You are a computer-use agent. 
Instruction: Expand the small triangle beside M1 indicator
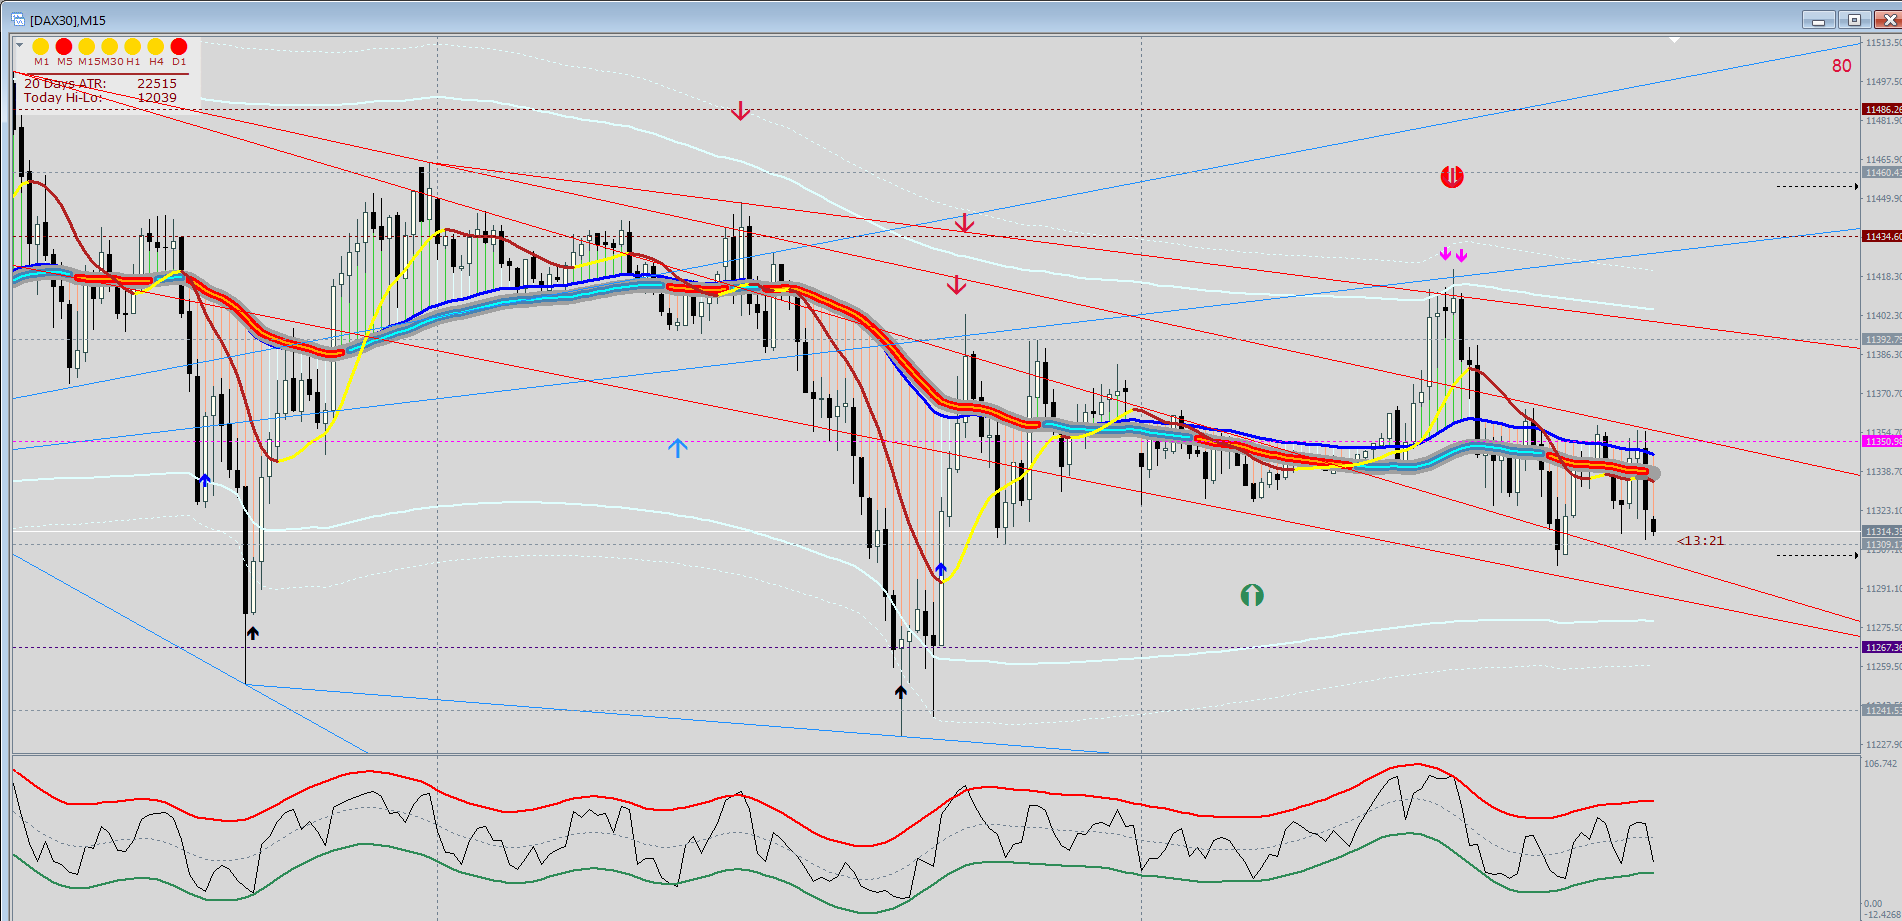[x=20, y=45]
